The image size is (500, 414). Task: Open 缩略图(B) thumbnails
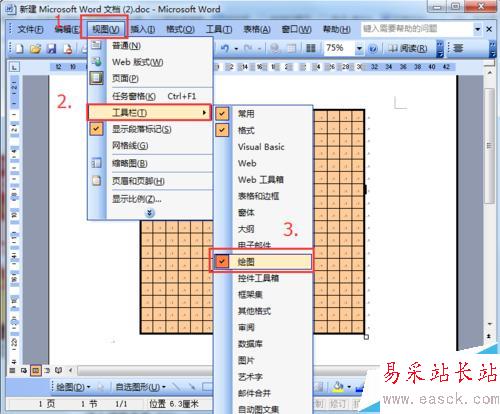click(150, 163)
